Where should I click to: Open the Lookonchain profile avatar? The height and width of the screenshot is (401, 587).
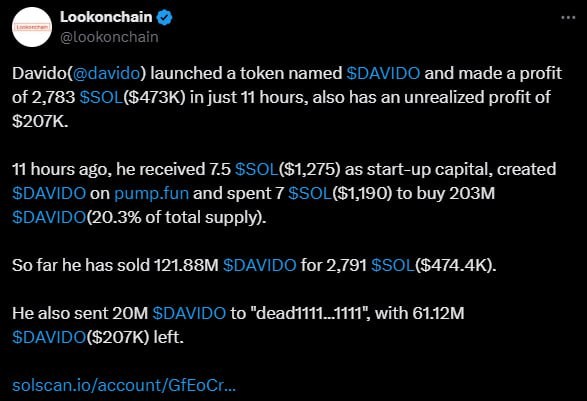tap(32, 27)
